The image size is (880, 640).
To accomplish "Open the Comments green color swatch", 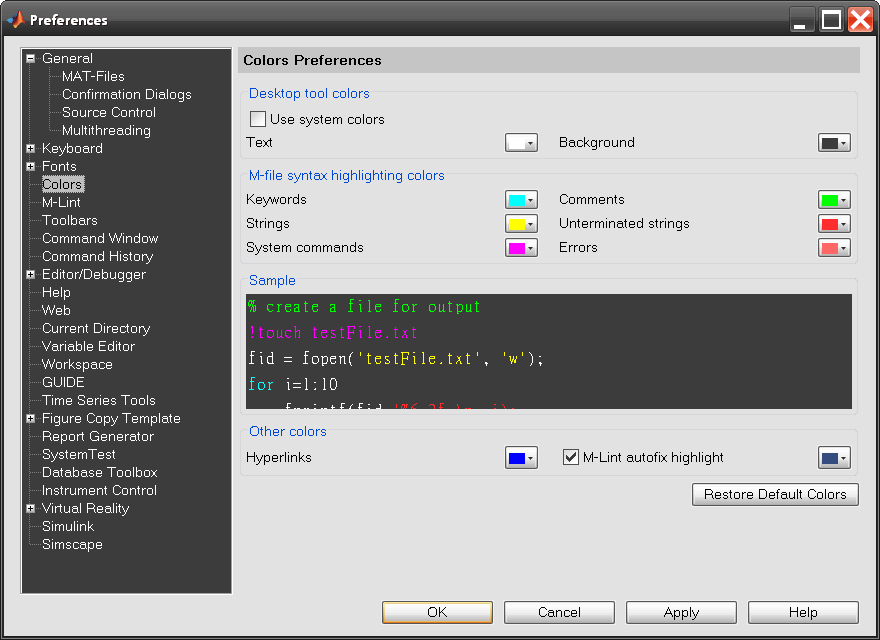I will (x=834, y=200).
